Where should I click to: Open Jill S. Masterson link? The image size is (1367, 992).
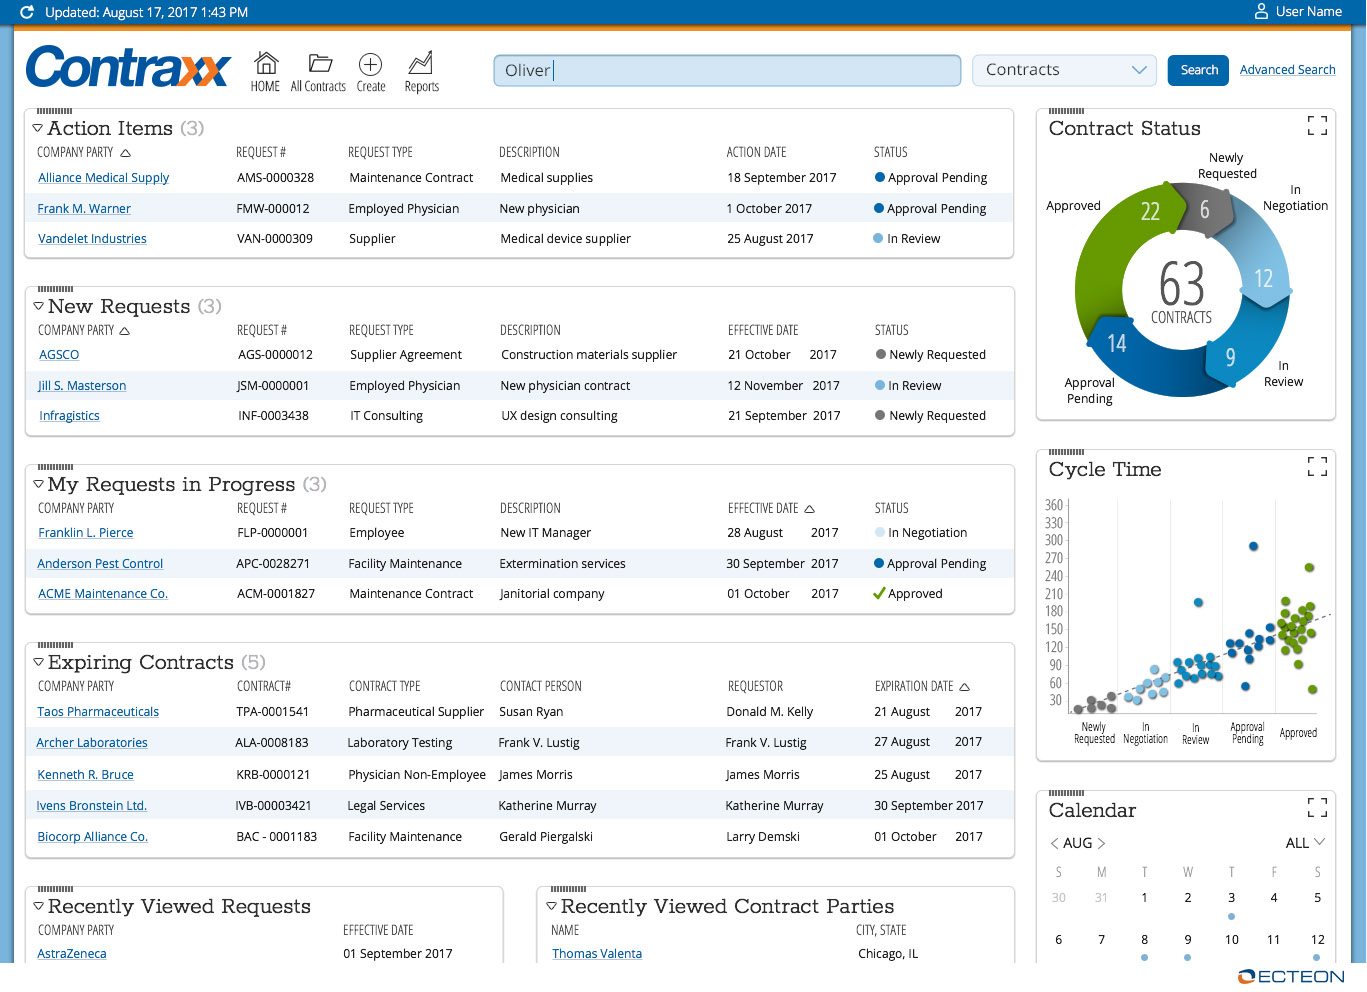click(x=82, y=386)
